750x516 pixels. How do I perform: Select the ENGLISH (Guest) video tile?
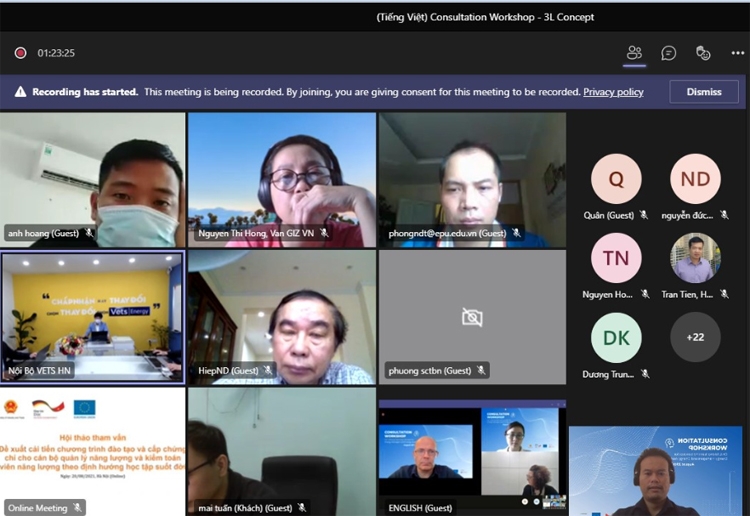point(472,452)
